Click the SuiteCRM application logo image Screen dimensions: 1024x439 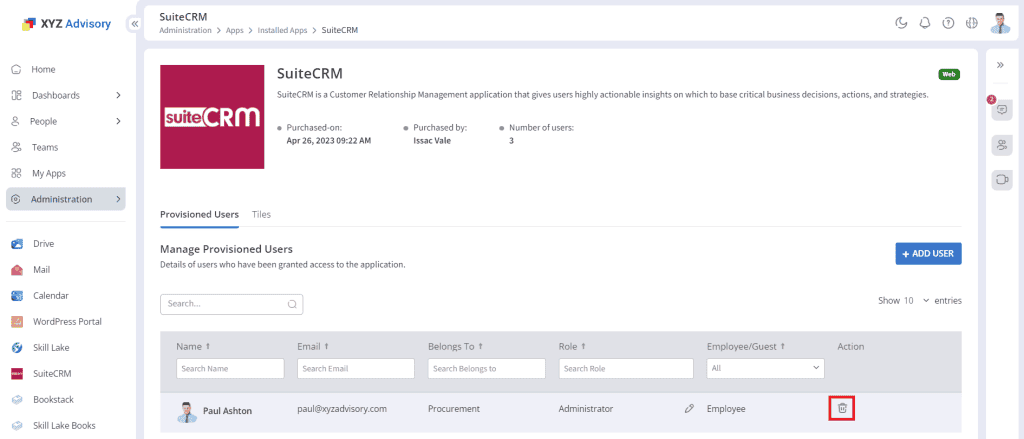coord(212,117)
